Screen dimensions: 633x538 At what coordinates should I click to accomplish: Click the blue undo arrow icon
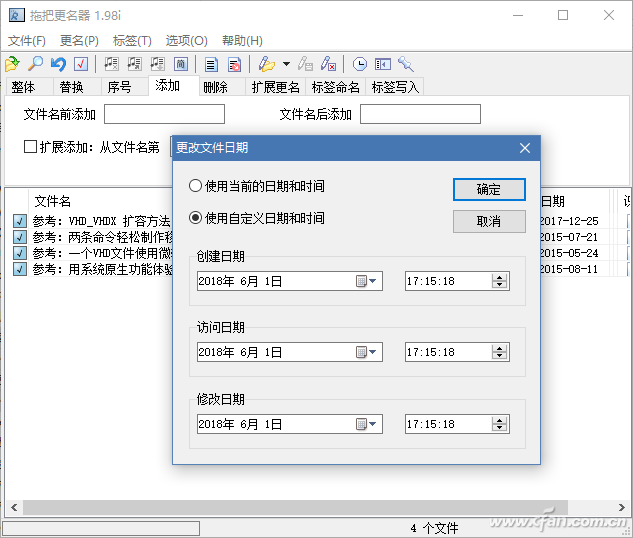point(58,64)
